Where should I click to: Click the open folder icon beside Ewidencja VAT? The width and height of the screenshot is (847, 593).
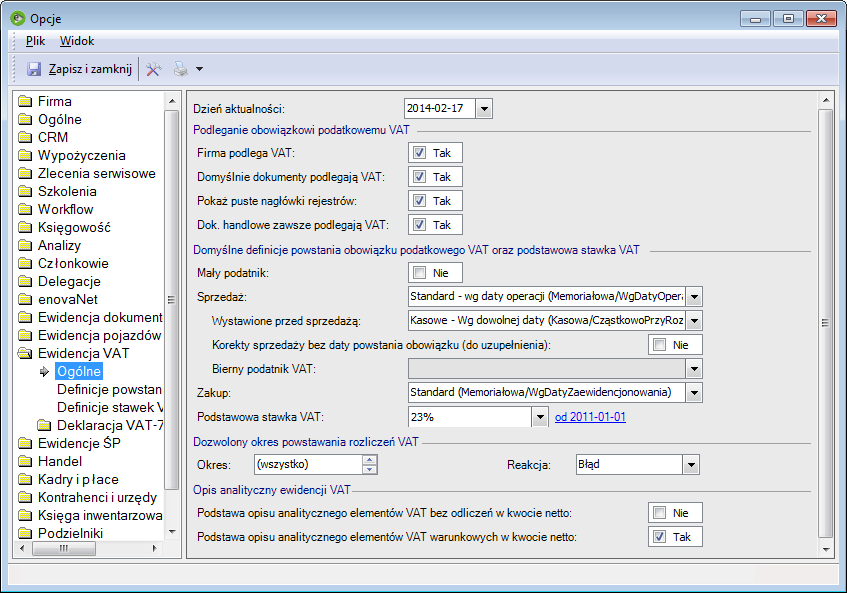pyautogui.click(x=25, y=353)
